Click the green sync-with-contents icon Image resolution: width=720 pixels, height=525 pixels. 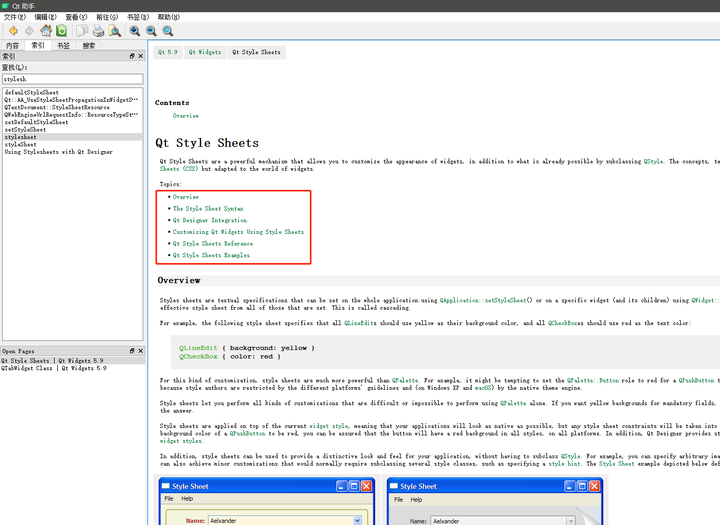coord(62,31)
